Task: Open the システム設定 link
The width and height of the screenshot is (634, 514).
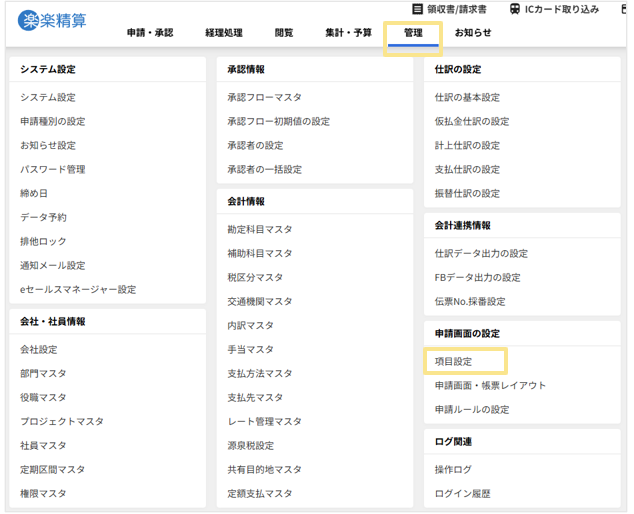Action: point(47,97)
